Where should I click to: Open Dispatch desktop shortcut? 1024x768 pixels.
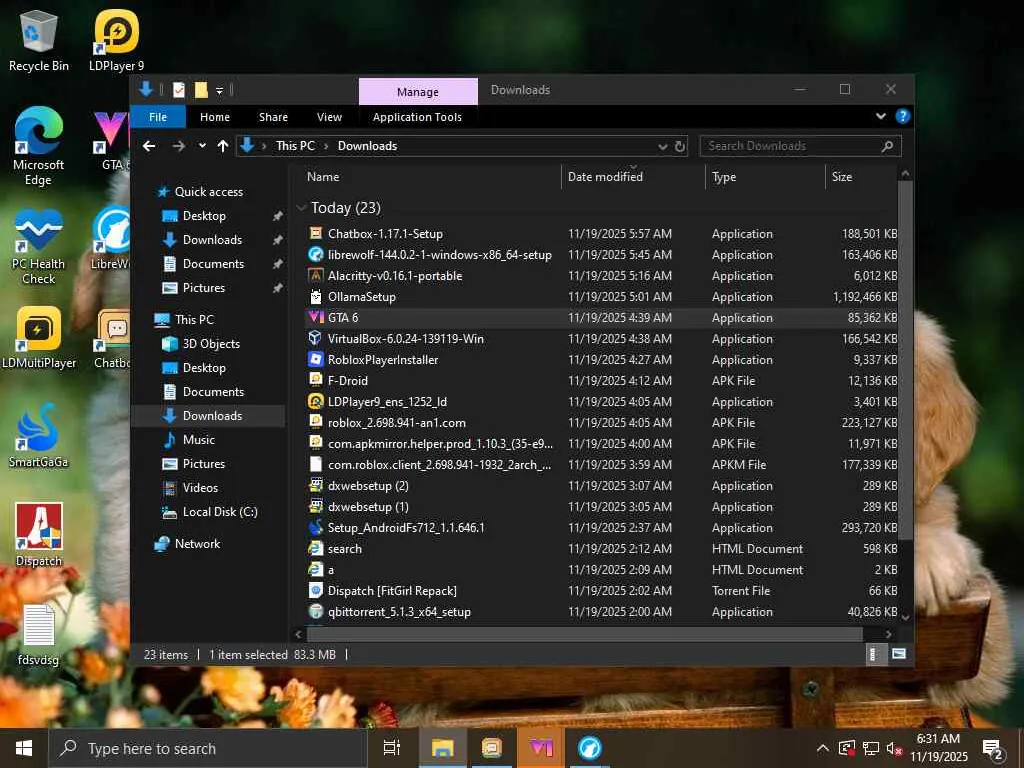point(39,534)
